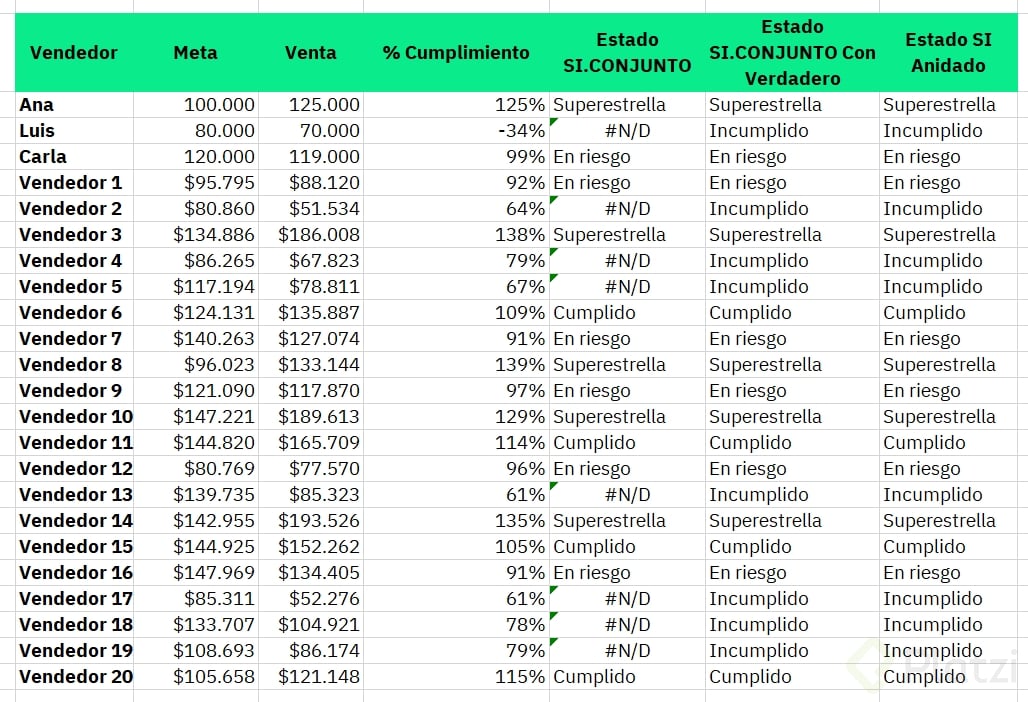Select Carla's venta value 119.000

[x=311, y=157]
